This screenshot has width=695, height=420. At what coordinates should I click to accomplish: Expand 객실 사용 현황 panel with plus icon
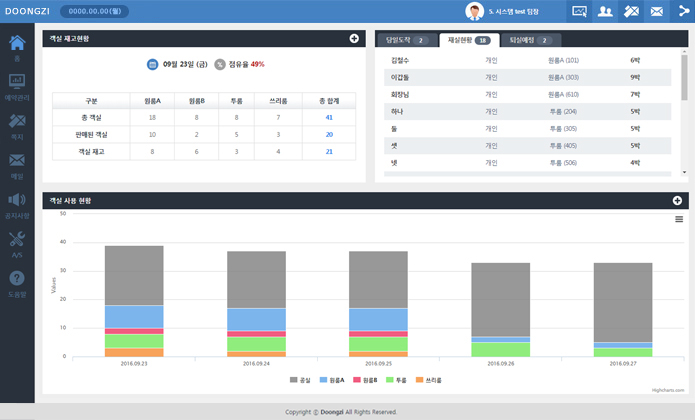click(677, 201)
